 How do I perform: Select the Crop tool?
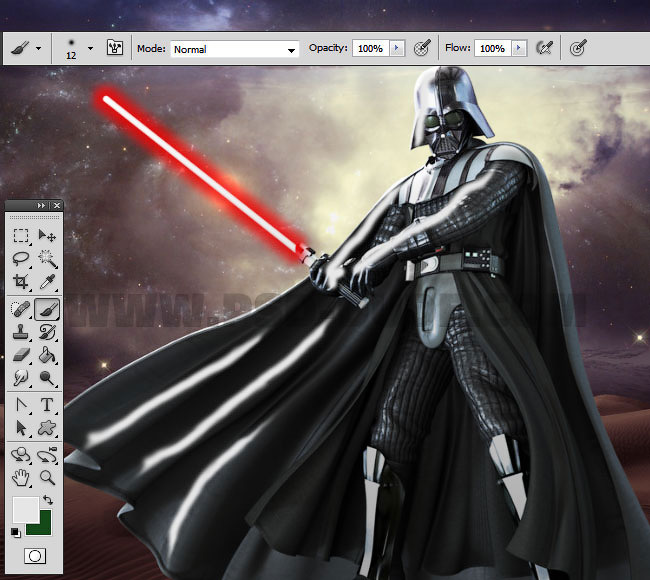(x=20, y=282)
